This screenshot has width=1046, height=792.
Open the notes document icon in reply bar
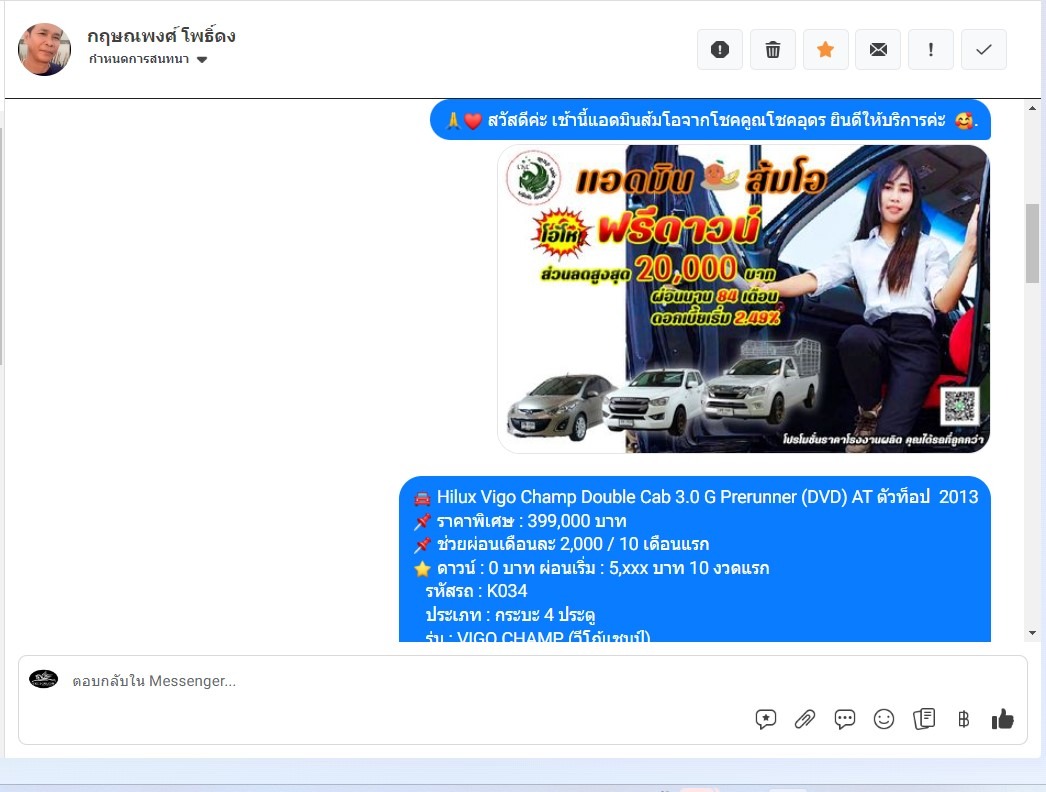pos(924,719)
